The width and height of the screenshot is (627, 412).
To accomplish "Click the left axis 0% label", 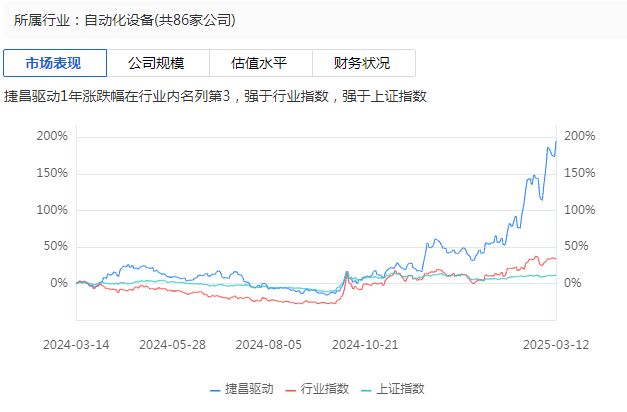I will coord(59,283).
